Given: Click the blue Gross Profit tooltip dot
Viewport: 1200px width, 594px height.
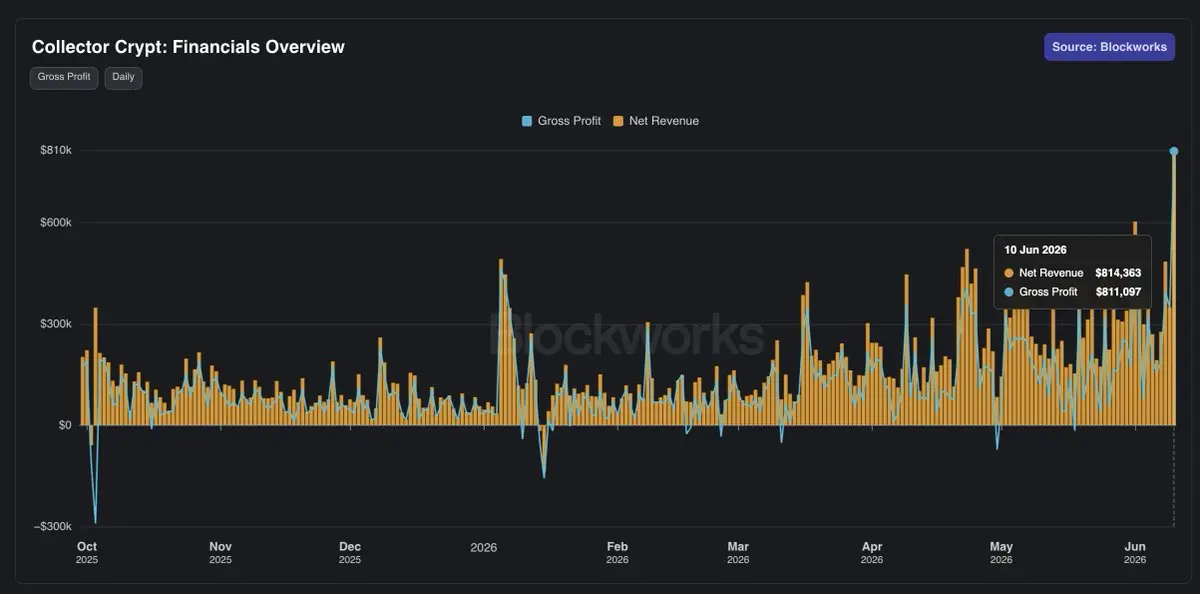Looking at the screenshot, I should pyautogui.click(x=1009, y=292).
